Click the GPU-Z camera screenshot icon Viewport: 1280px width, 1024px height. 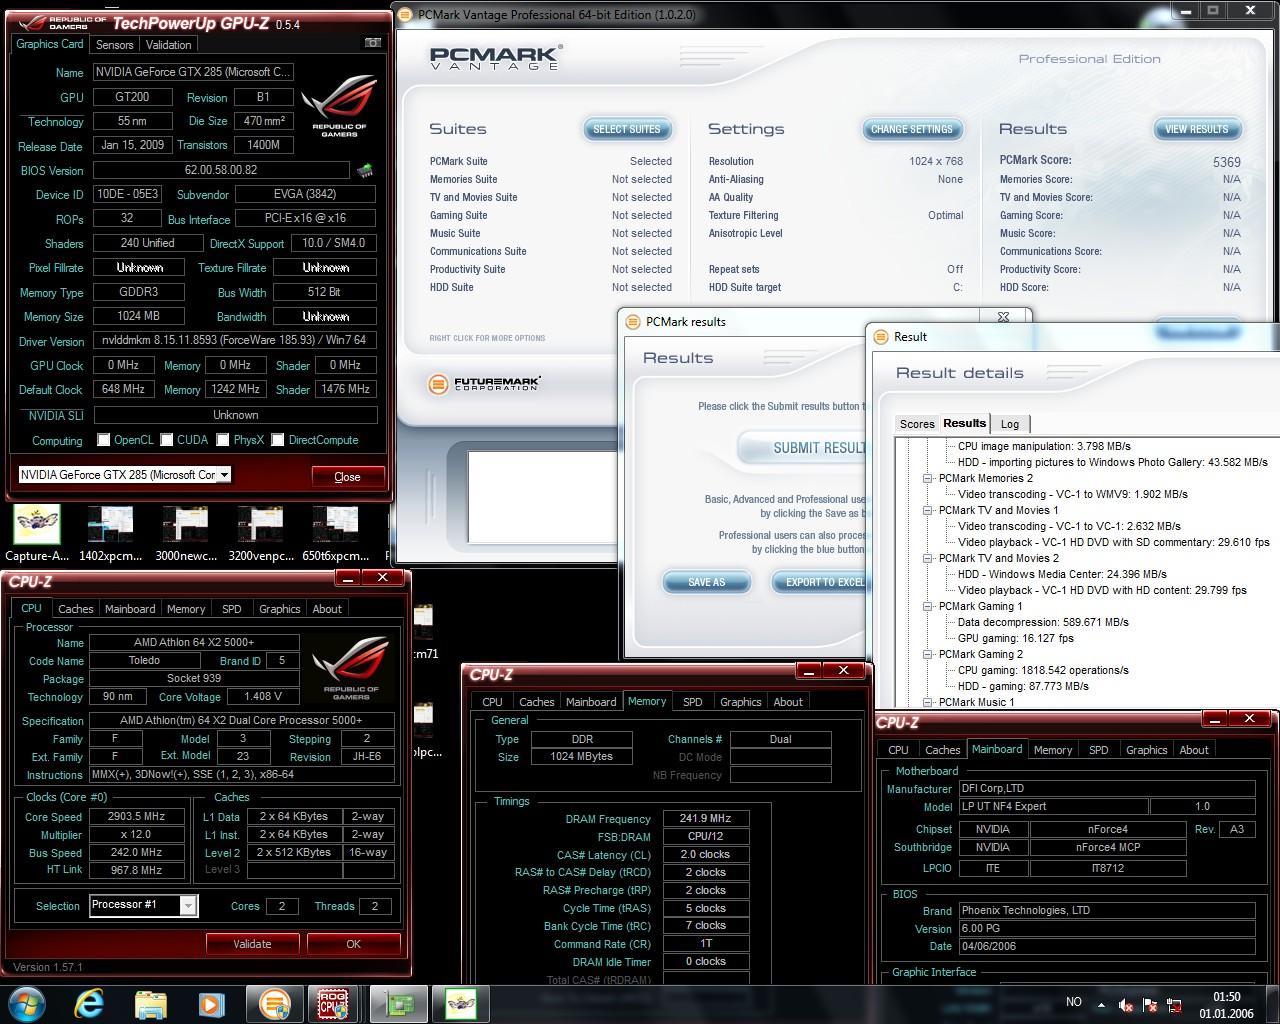click(x=372, y=43)
